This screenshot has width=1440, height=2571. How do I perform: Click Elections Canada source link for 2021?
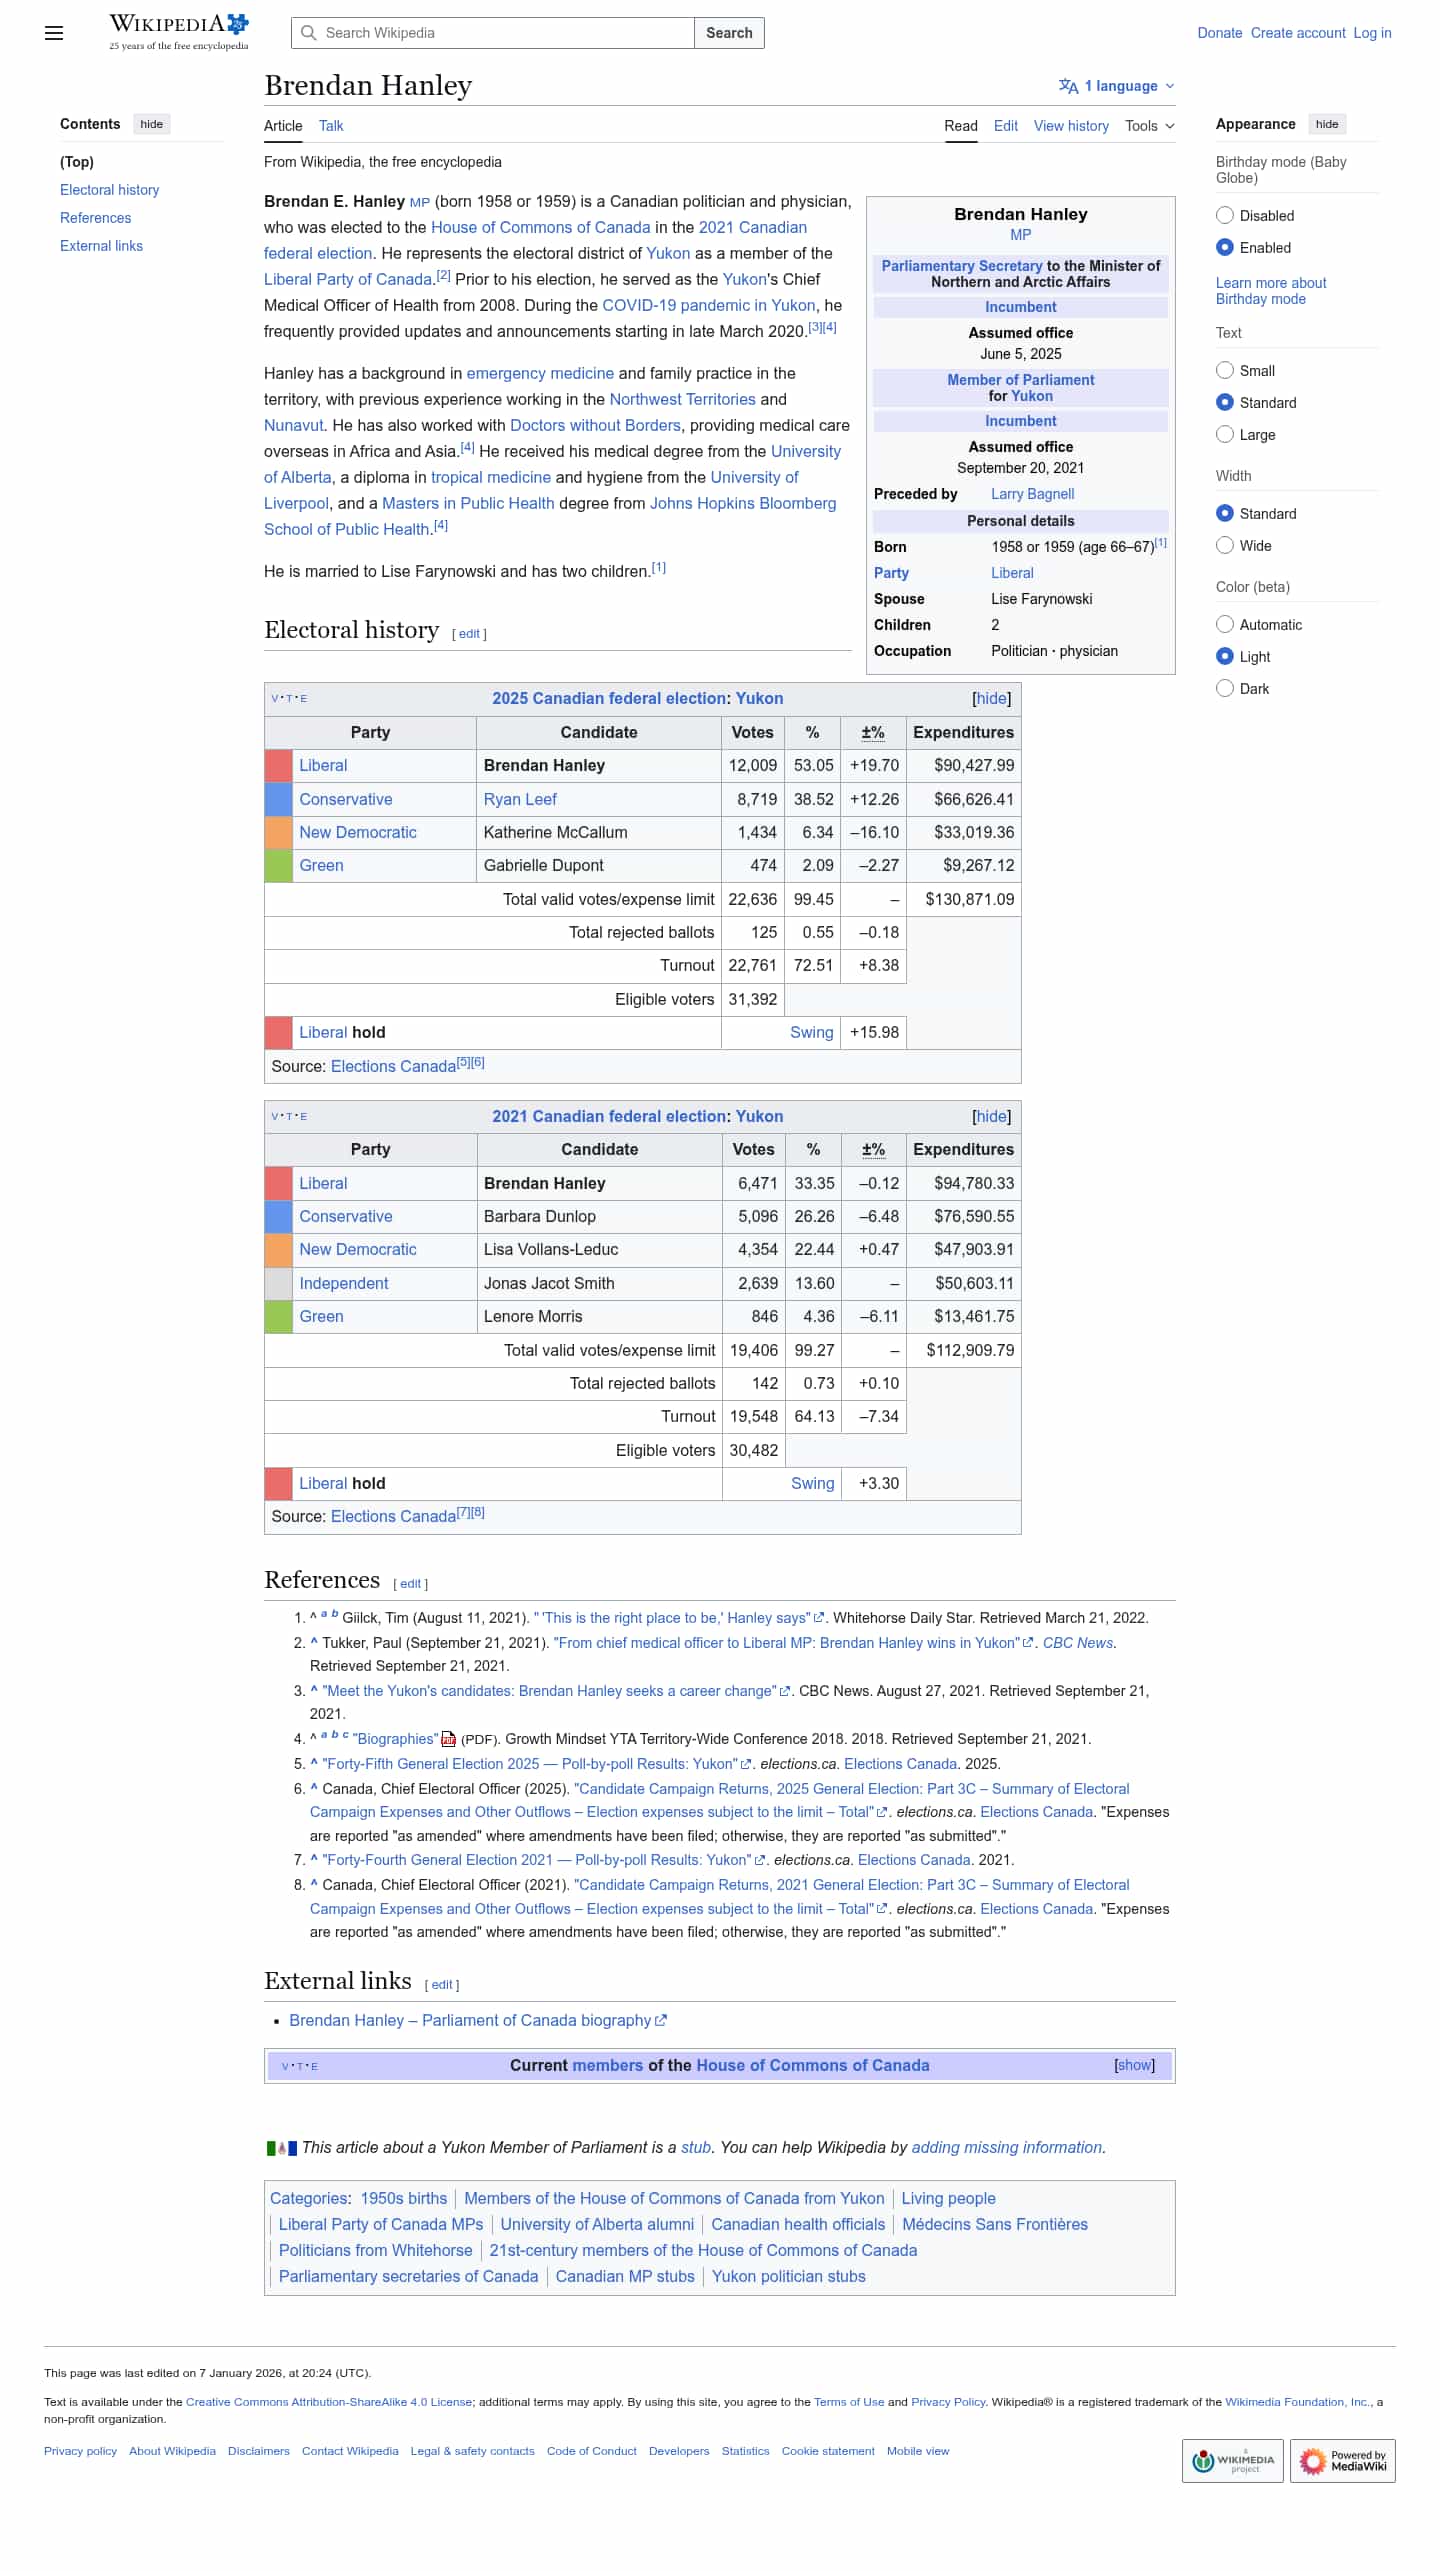[393, 1517]
